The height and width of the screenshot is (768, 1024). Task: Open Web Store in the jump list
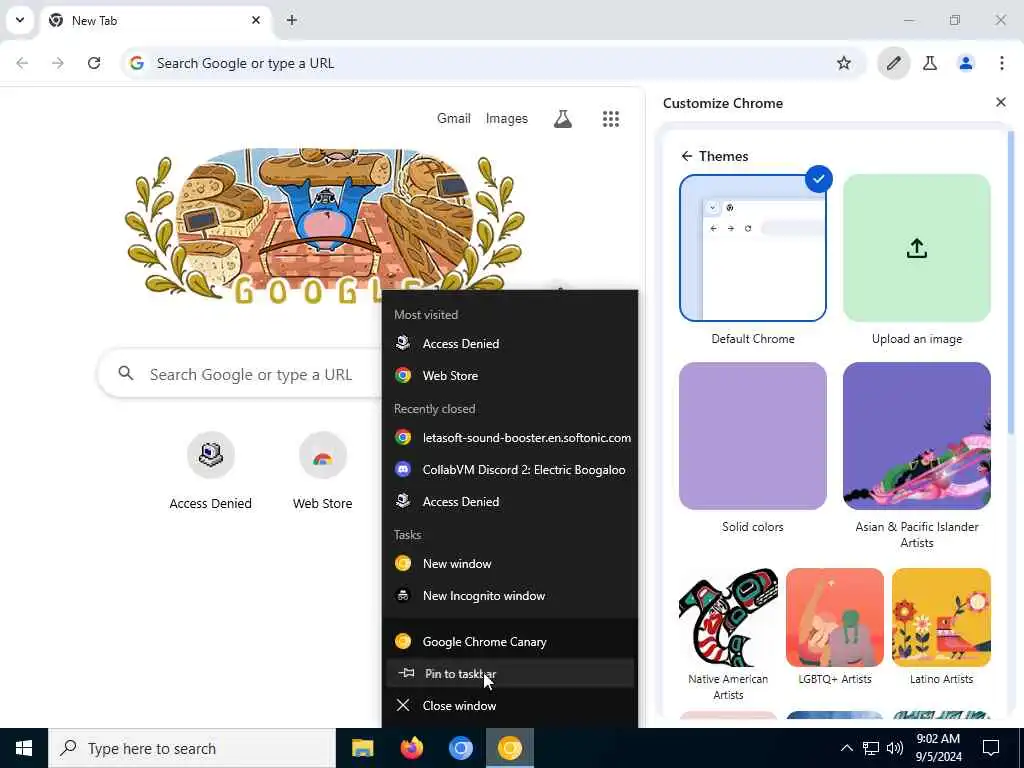click(509, 376)
